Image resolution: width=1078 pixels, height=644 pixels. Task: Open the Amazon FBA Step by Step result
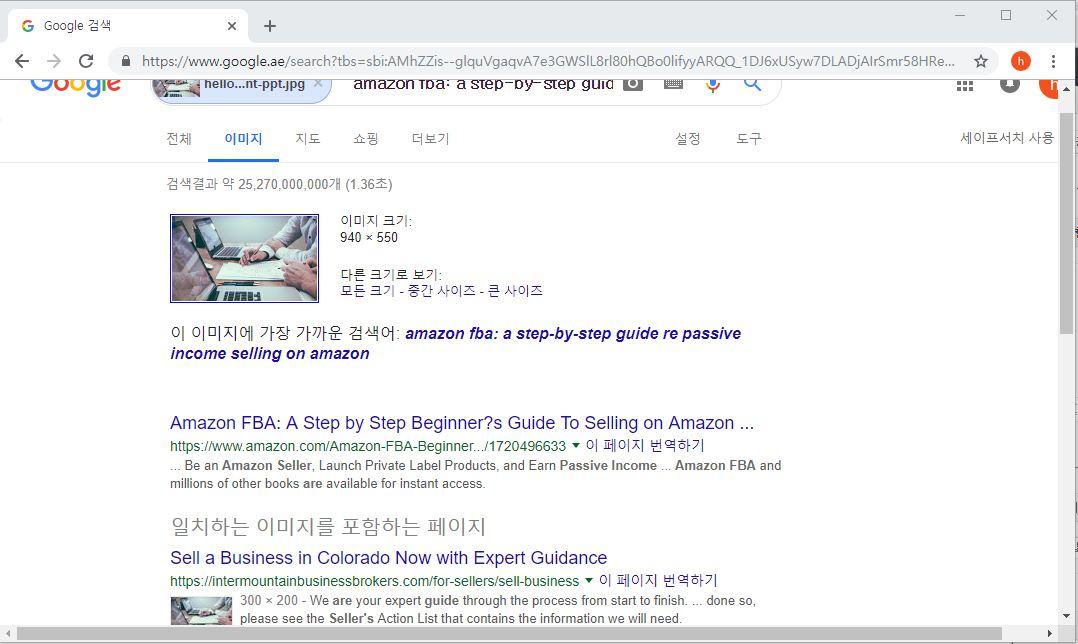[x=462, y=423]
